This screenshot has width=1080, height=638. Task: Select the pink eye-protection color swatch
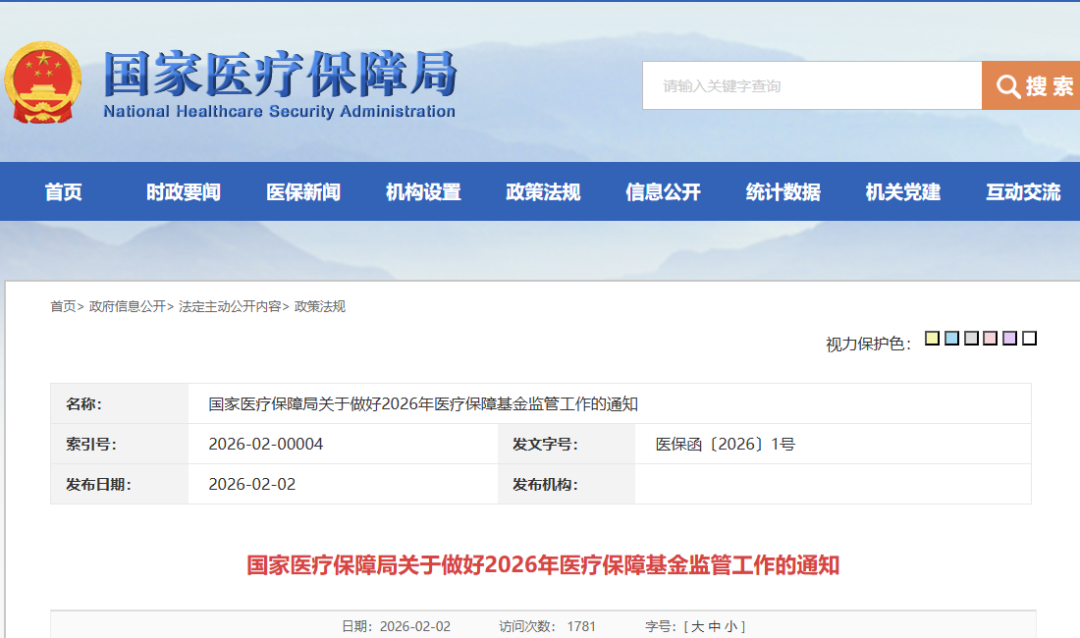(990, 338)
